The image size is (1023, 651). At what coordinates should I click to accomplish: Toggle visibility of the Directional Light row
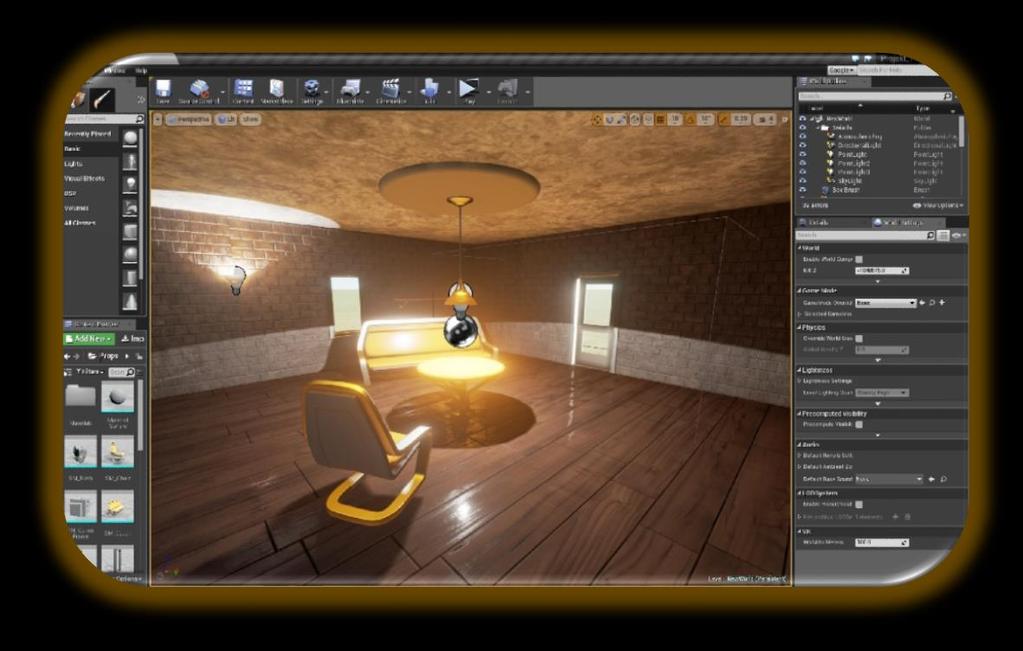tap(802, 145)
